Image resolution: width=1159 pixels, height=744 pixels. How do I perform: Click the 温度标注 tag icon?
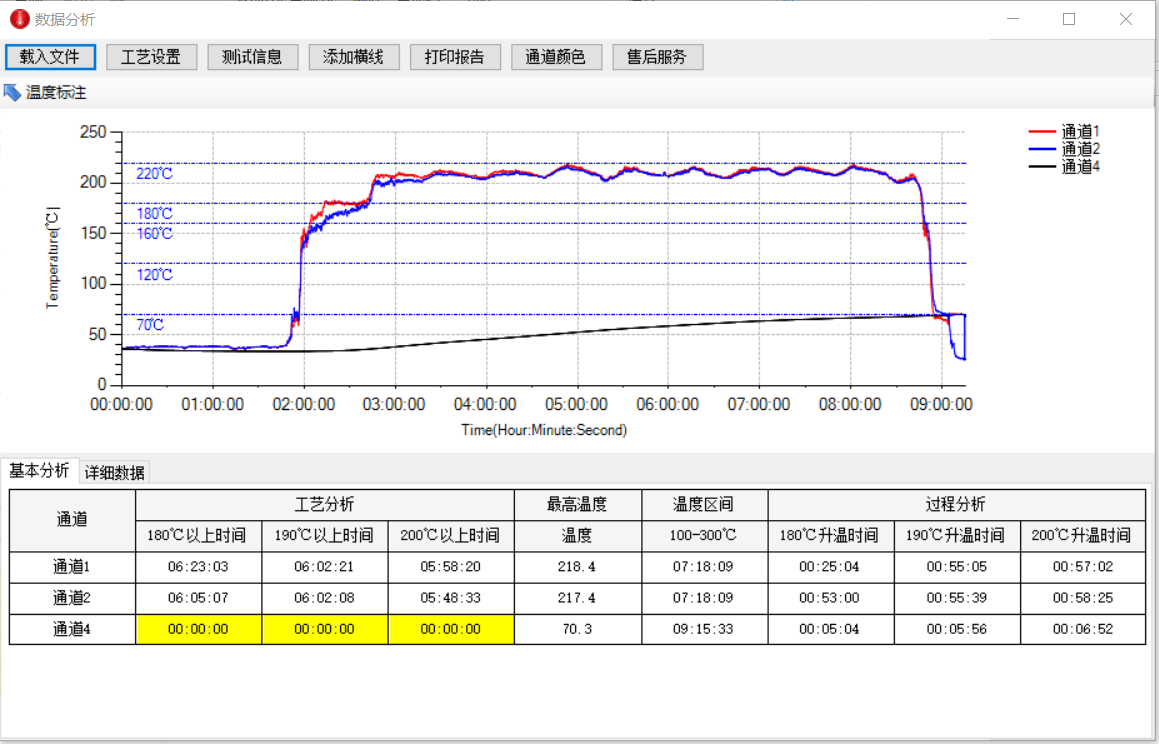click(x=12, y=93)
